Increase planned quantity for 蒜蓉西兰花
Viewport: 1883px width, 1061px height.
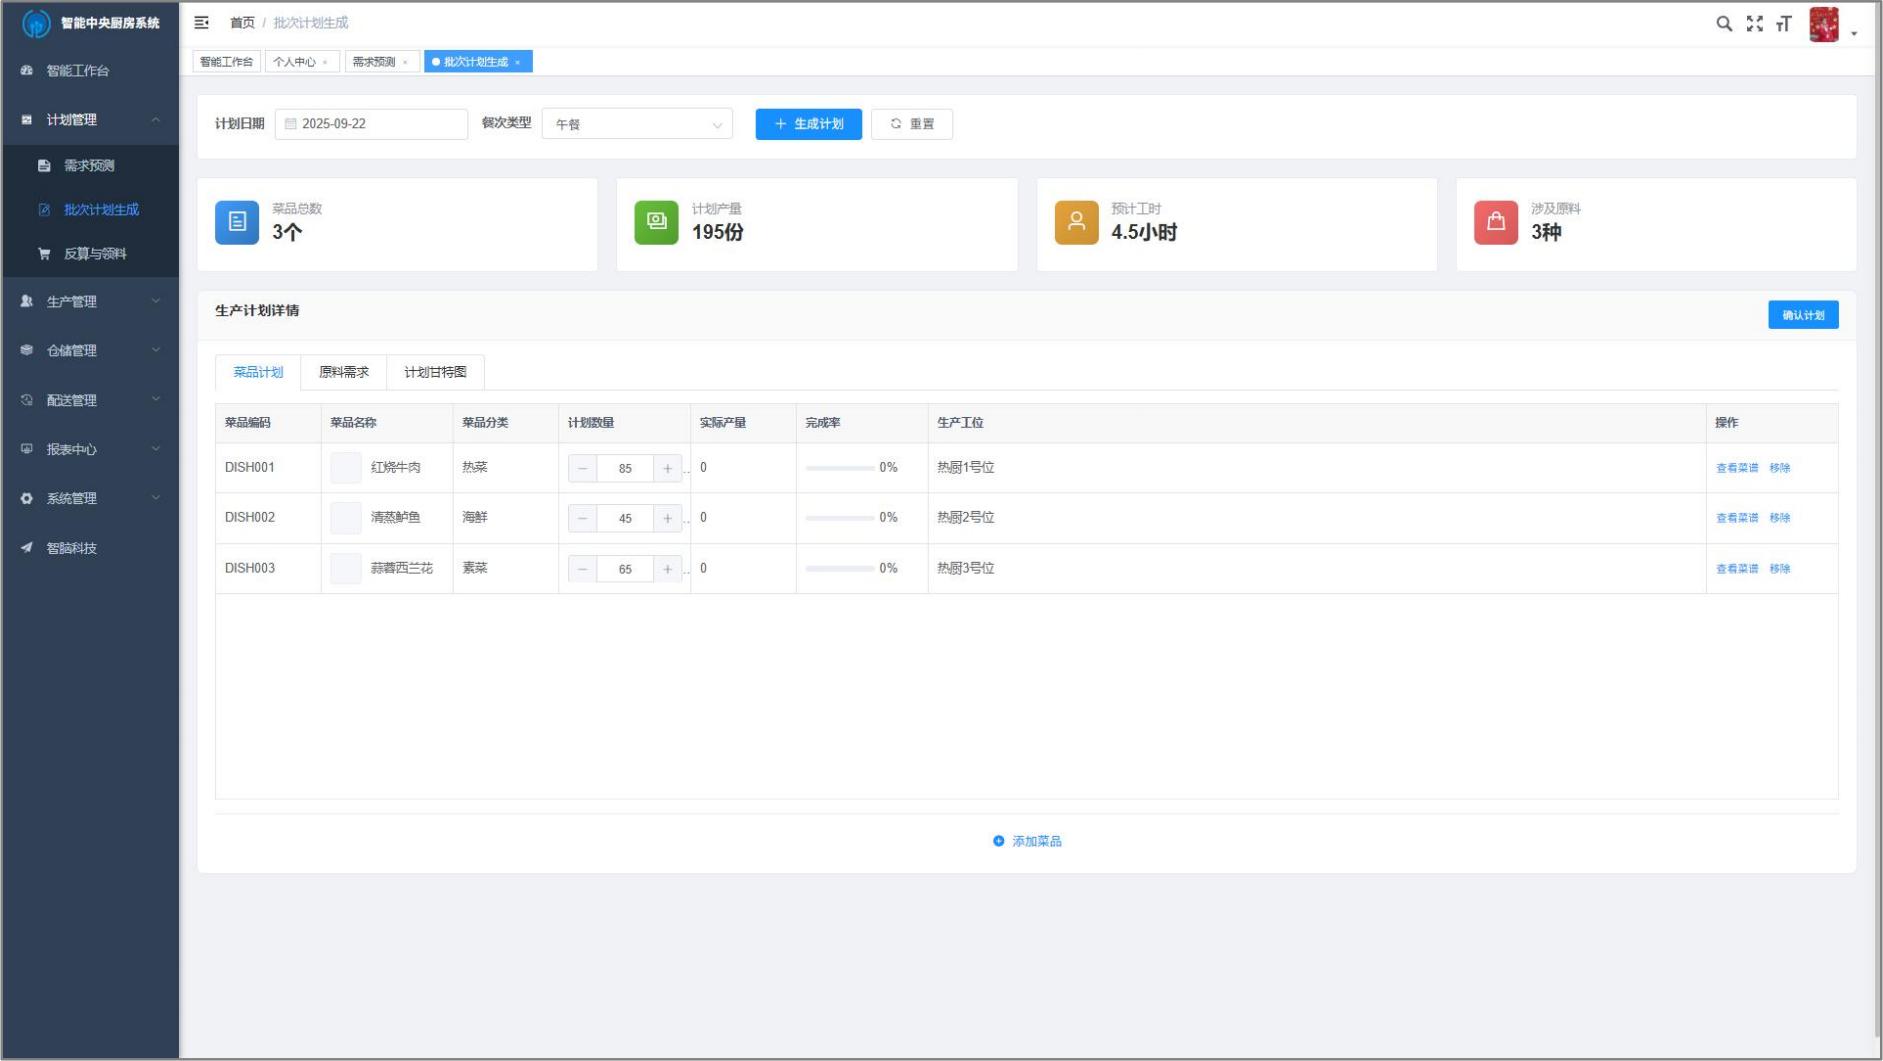[x=667, y=569]
